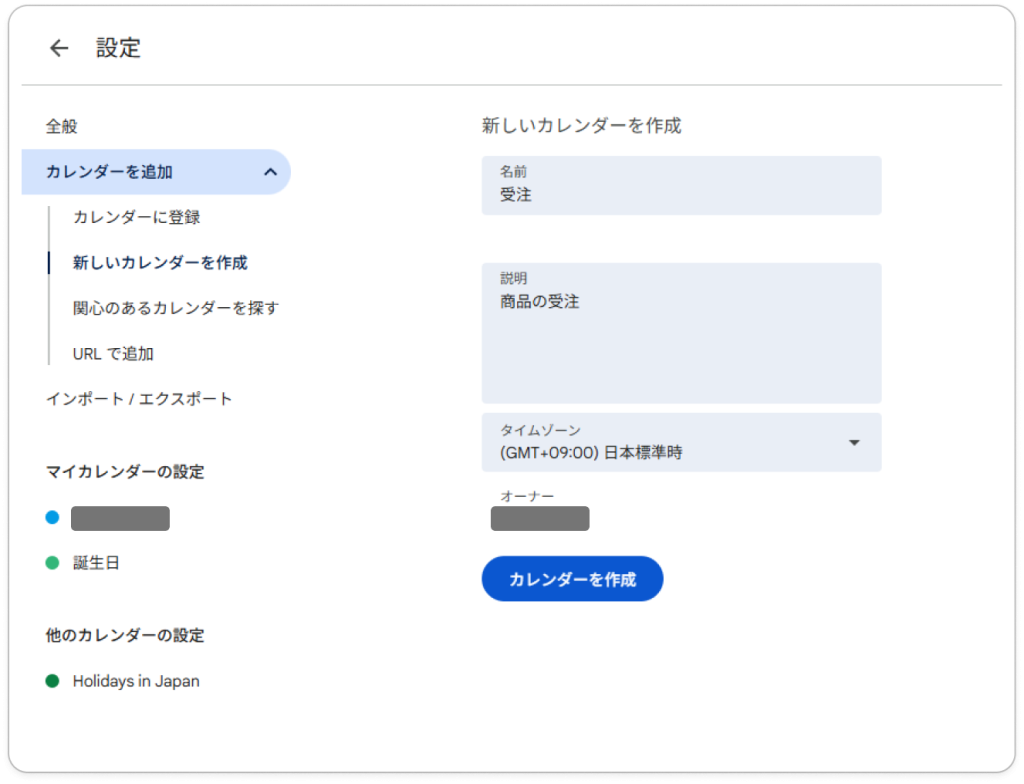Click the オーナー field
Screen dimensions: 1024x784
tap(539, 518)
